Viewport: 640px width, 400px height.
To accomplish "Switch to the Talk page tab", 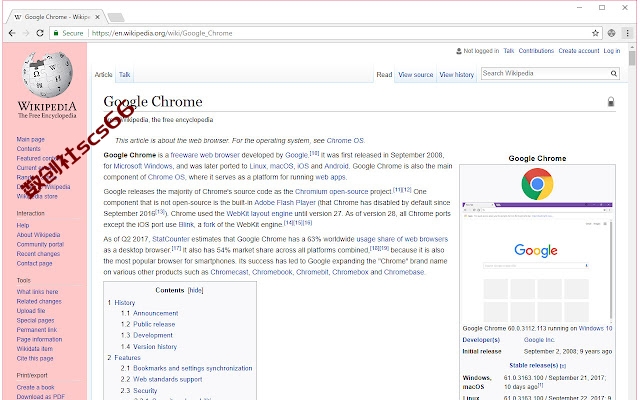I will [124, 75].
